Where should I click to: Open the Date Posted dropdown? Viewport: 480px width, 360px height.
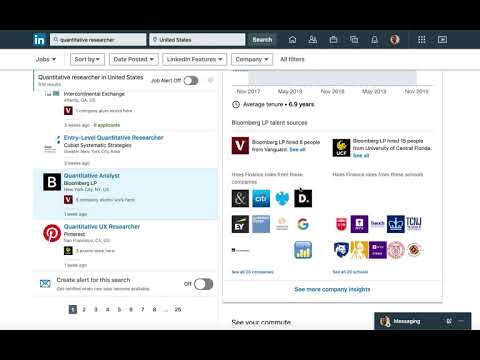point(133,59)
